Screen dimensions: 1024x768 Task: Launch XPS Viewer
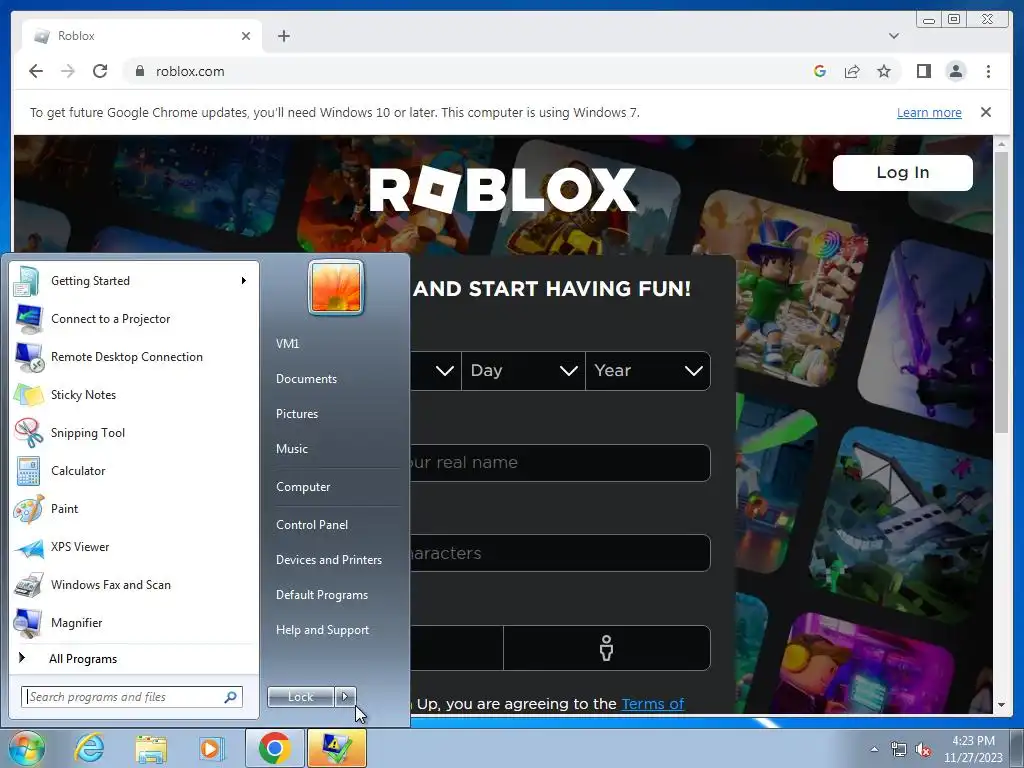coord(134,547)
